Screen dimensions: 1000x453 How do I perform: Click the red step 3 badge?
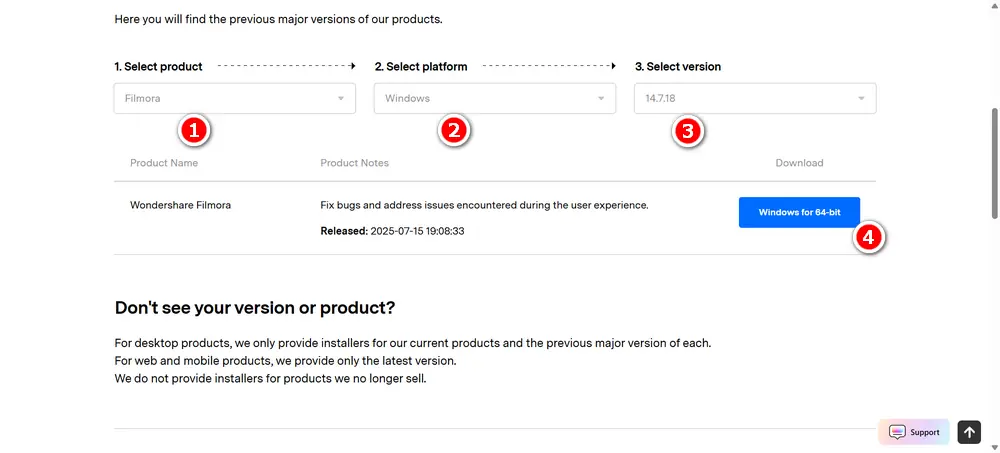688,131
